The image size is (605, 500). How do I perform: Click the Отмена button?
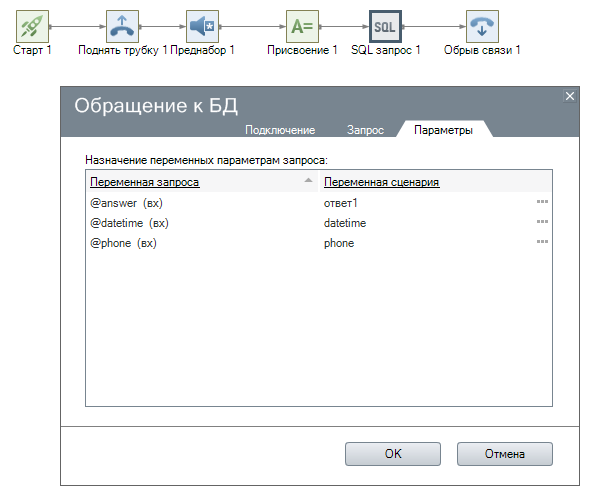[x=505, y=453]
